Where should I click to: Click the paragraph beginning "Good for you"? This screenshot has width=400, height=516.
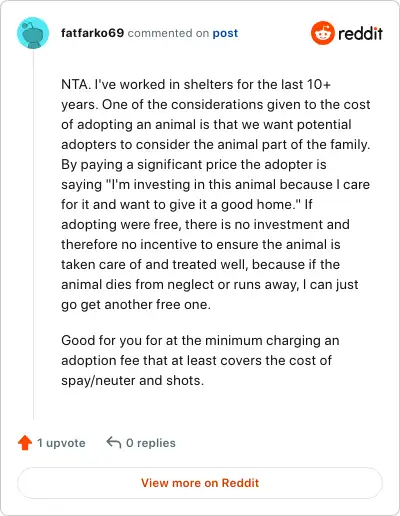click(x=200, y=360)
